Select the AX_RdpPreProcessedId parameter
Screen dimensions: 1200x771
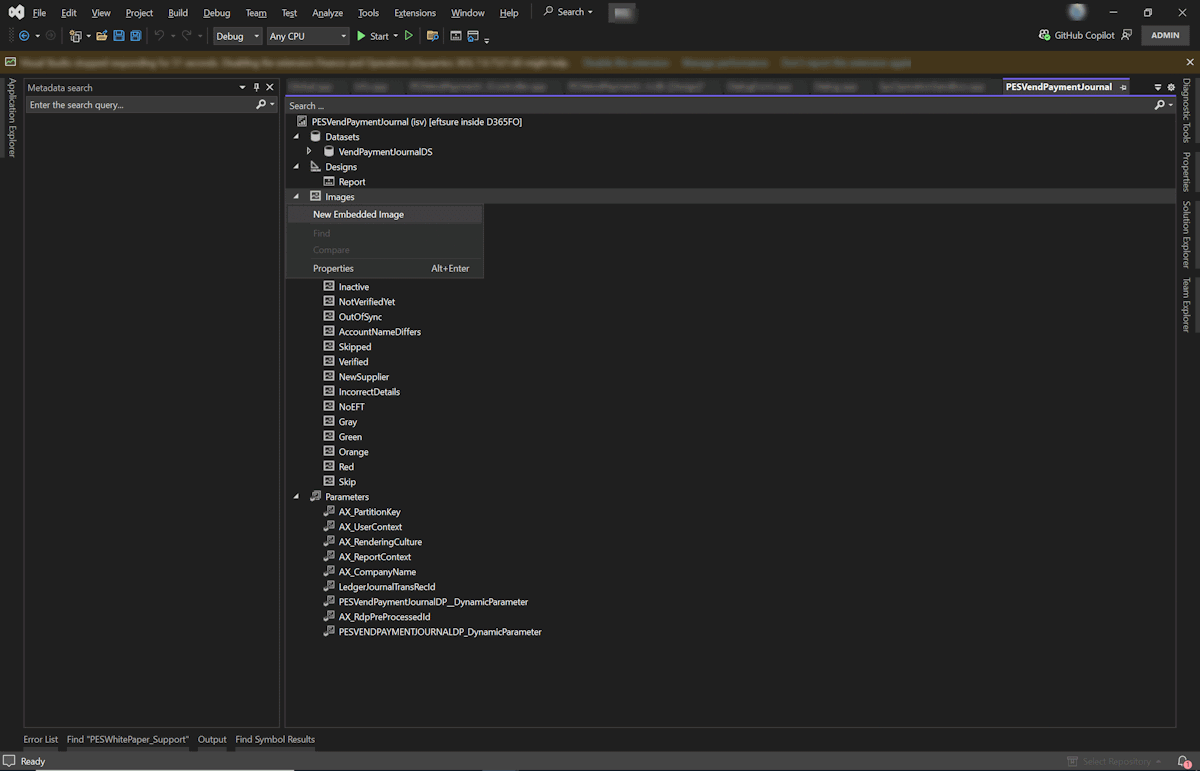tap(384, 617)
